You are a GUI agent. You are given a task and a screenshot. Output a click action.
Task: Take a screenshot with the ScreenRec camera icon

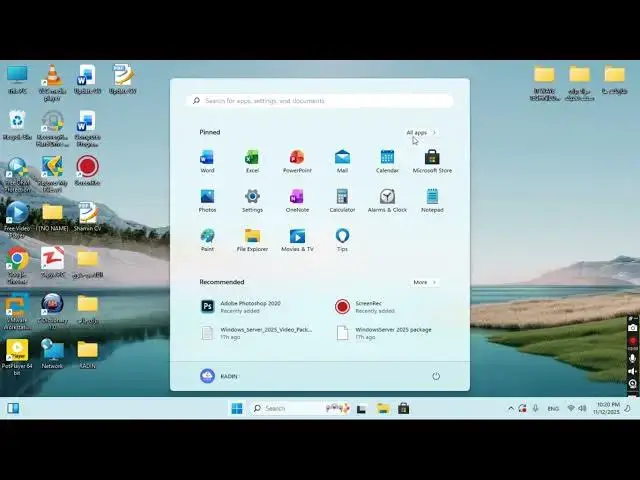(x=632, y=328)
